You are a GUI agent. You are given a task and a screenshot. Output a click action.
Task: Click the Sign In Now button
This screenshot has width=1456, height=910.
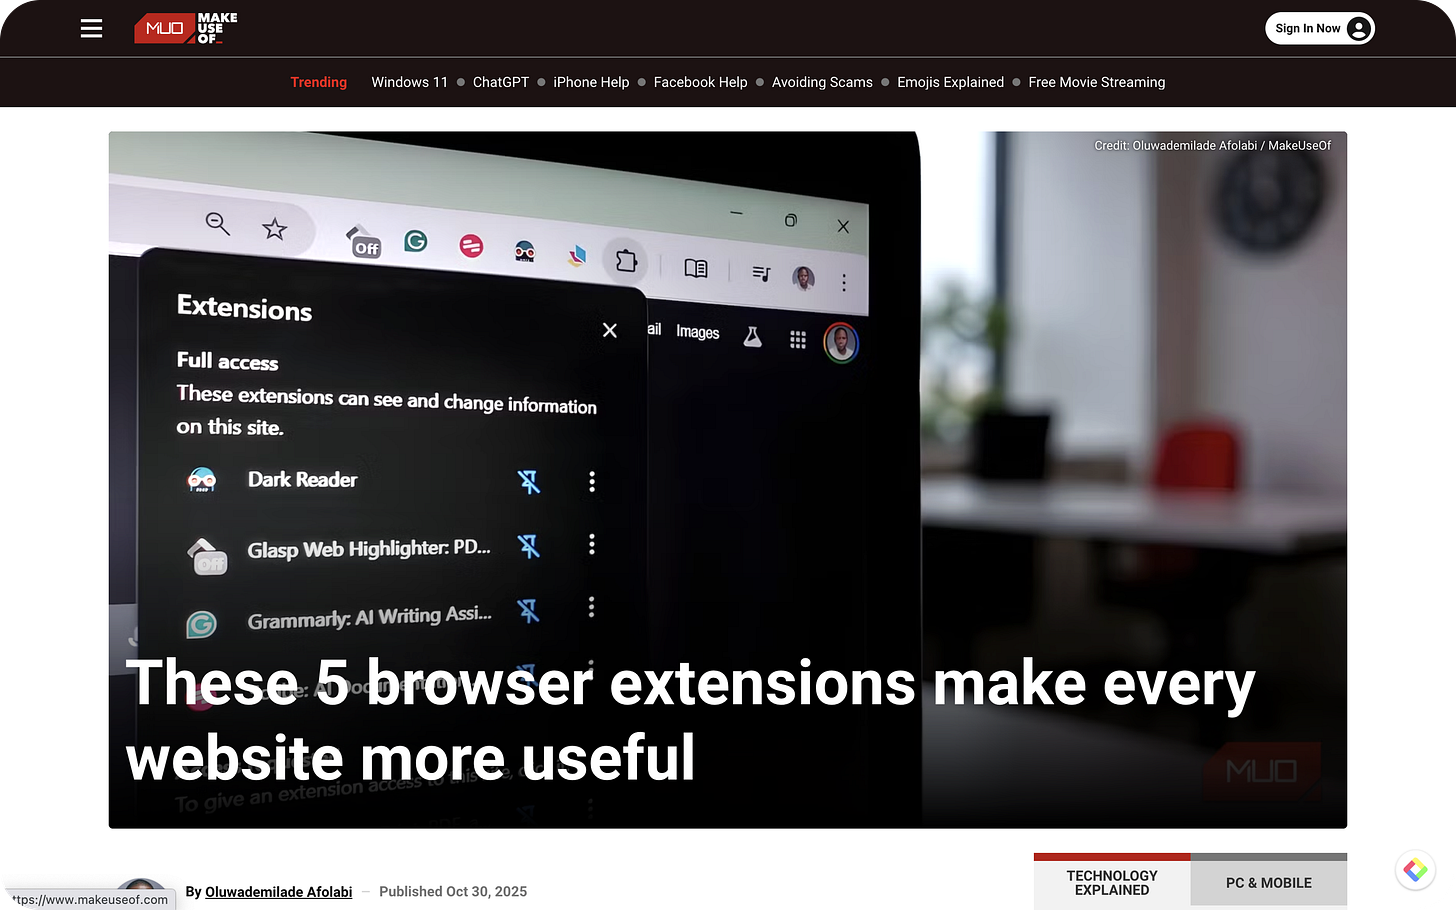pos(1320,28)
